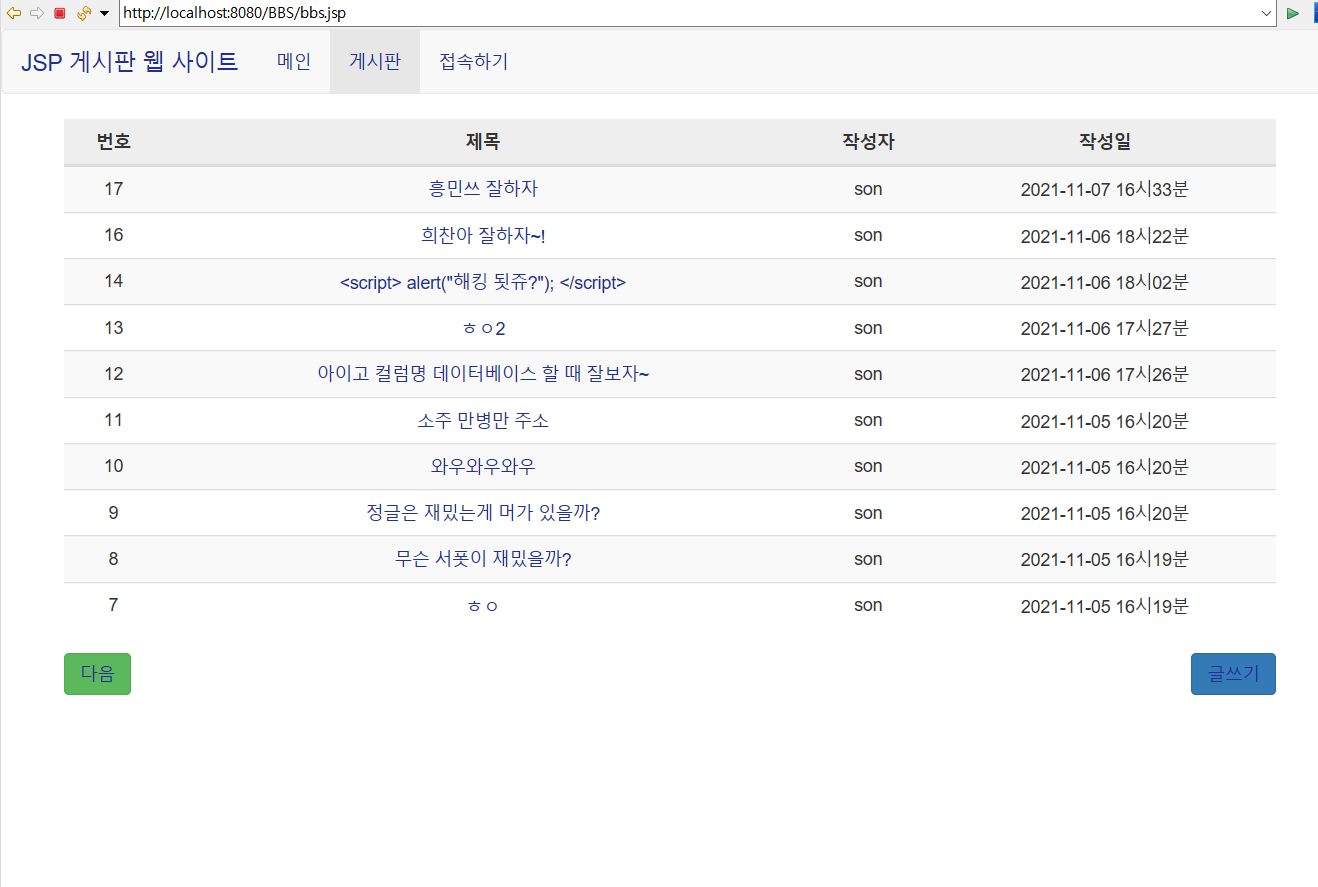The width and height of the screenshot is (1318, 887).
Task: Open the 접속하기 menu item
Action: coord(472,61)
